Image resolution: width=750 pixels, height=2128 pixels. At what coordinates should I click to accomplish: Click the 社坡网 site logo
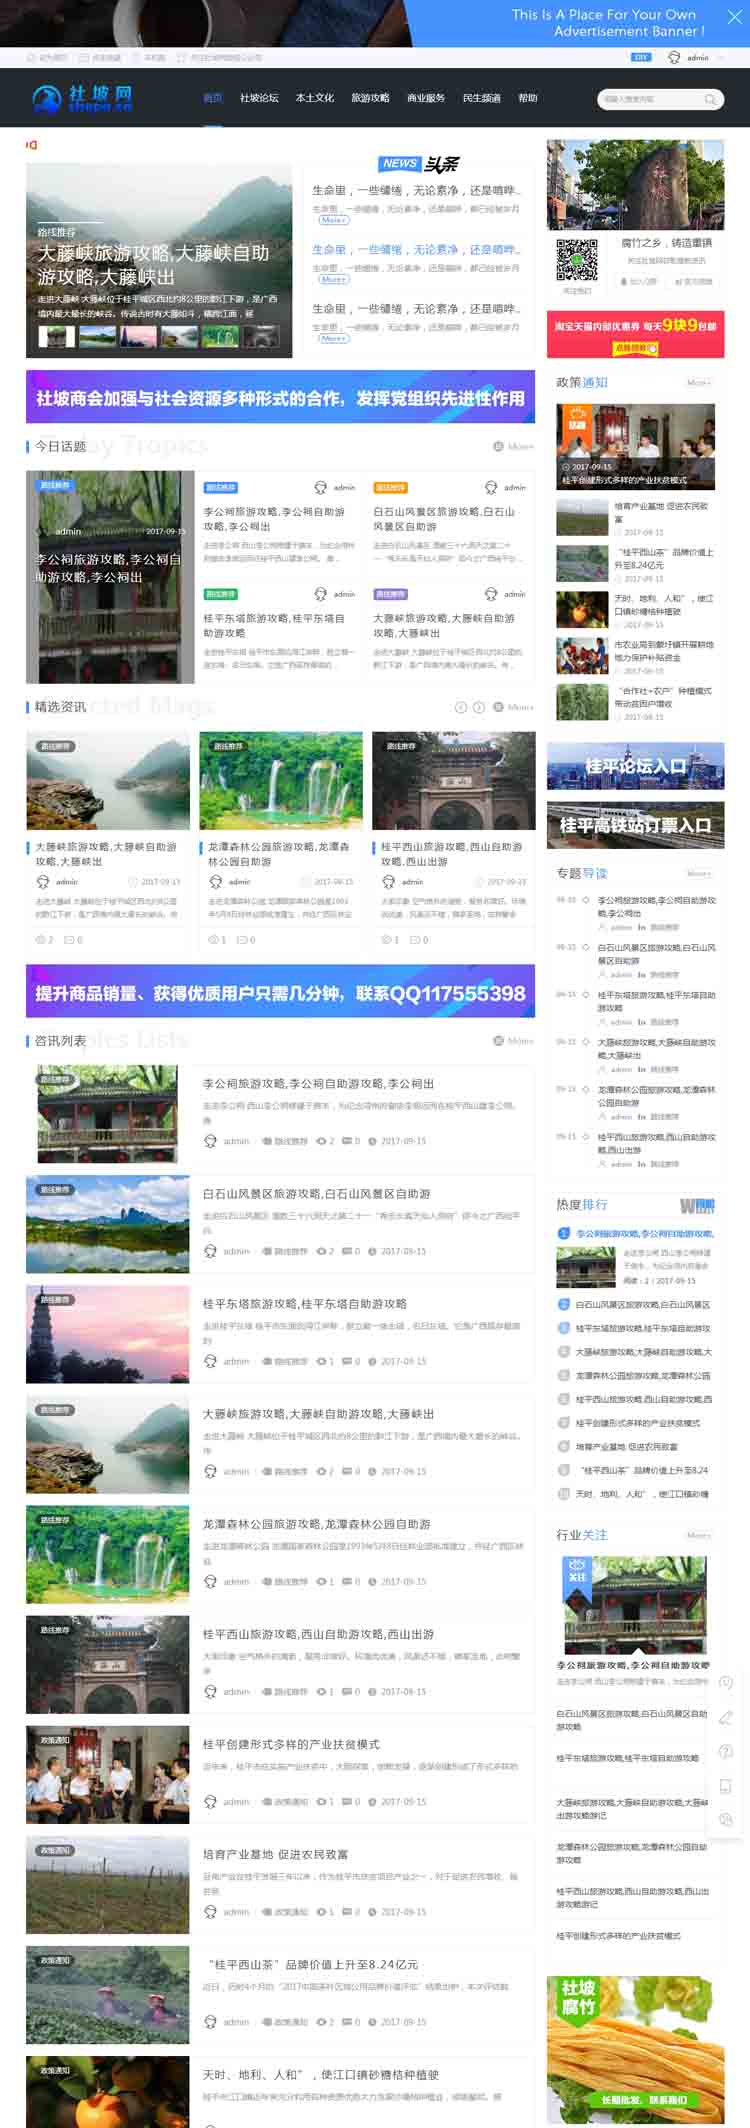pos(82,98)
